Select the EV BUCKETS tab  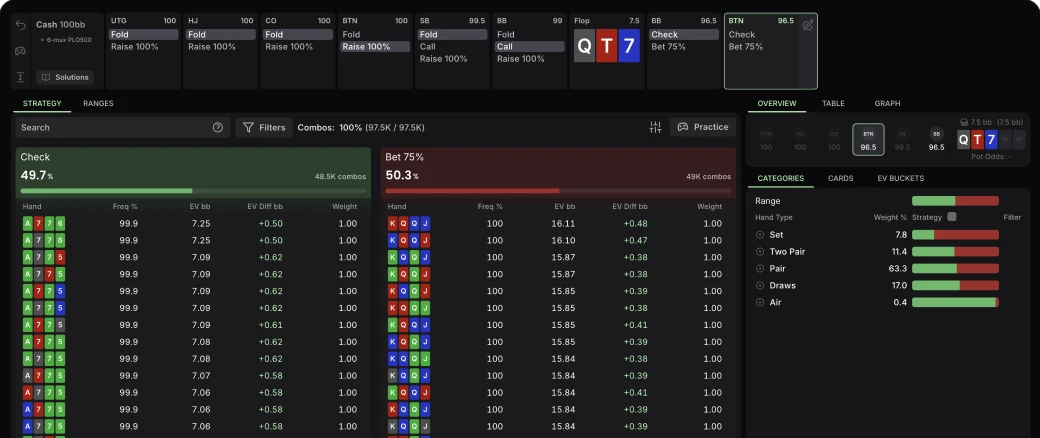[901, 179]
